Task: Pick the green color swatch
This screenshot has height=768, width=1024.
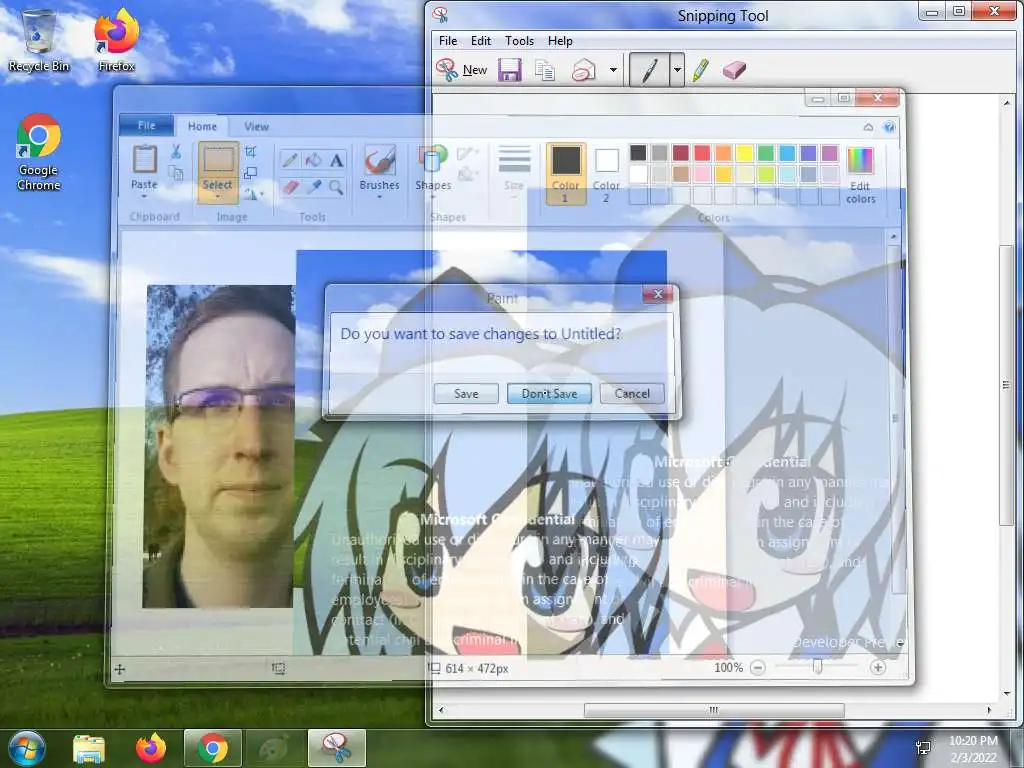Action: (766, 153)
